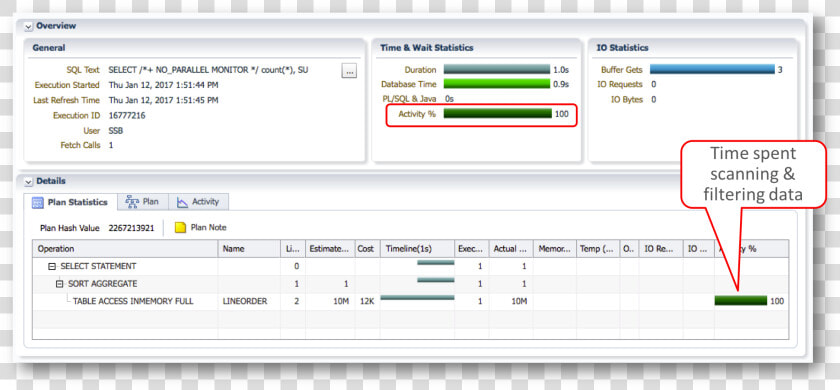Viewport: 840px width, 390px height.
Task: Switch to the Plan tab
Action: [142, 201]
